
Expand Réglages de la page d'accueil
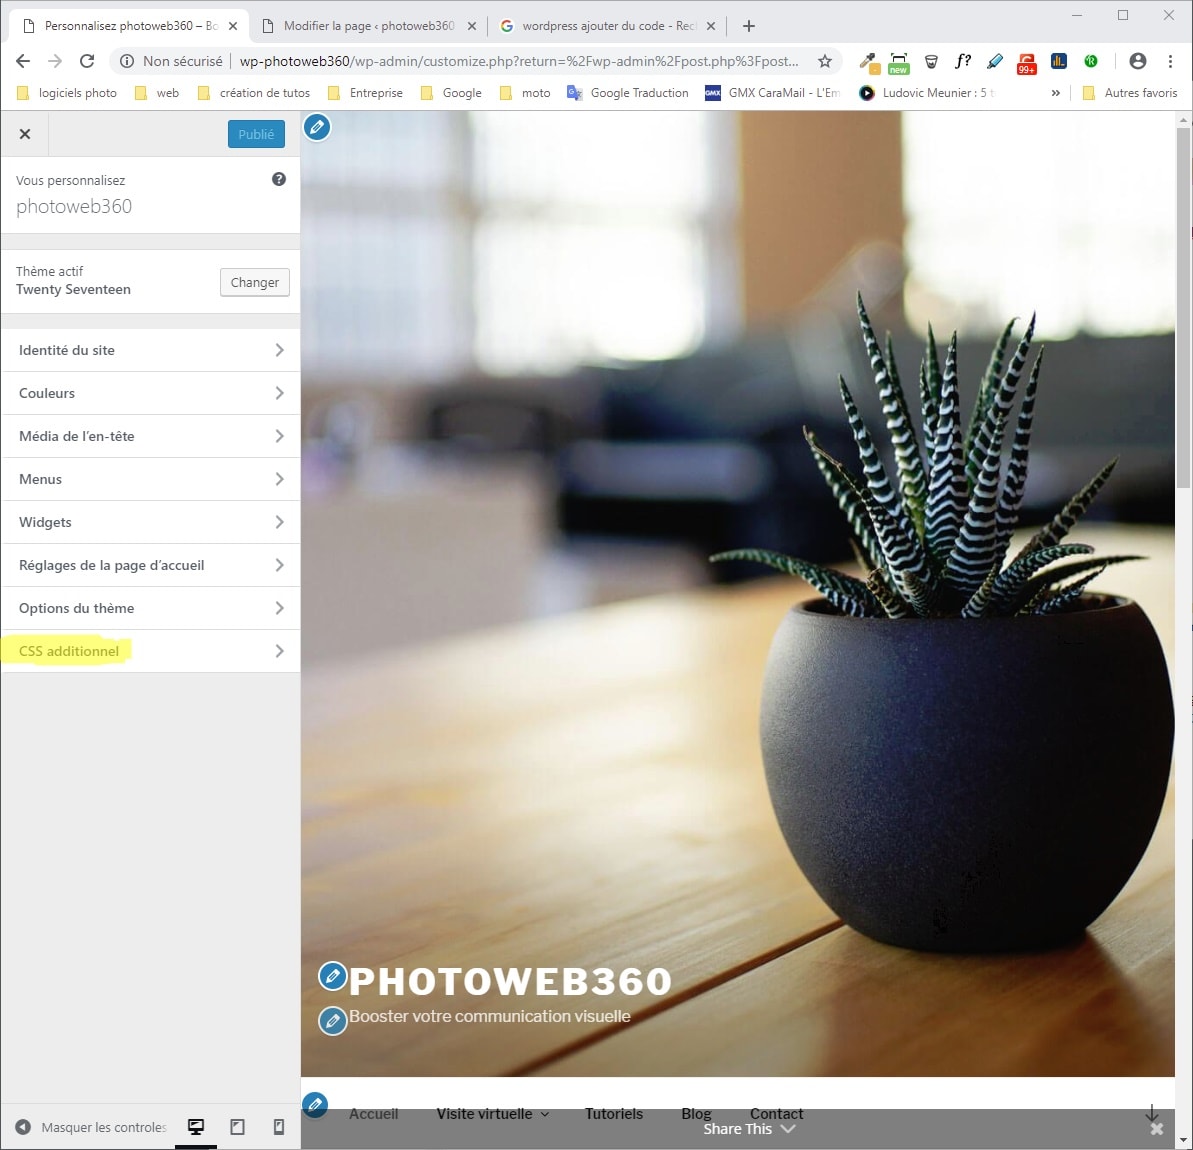pyautogui.click(x=151, y=565)
